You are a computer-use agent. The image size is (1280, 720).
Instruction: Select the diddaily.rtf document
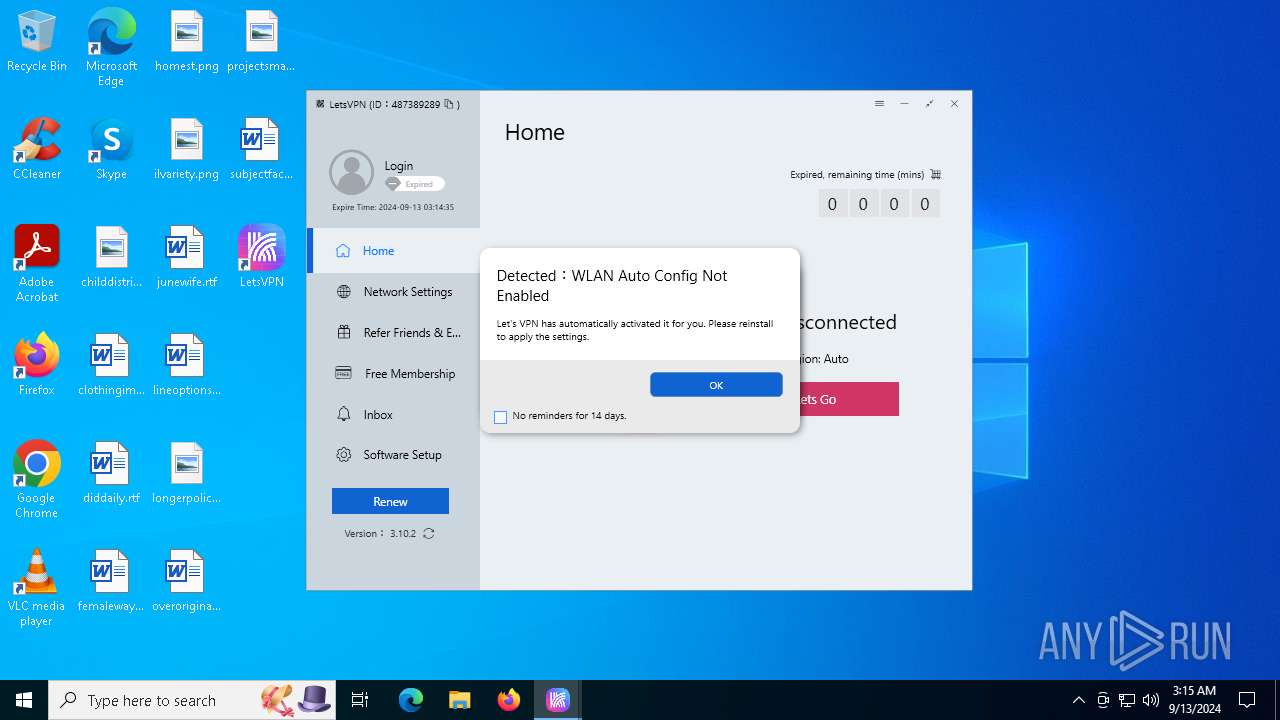tap(111, 474)
